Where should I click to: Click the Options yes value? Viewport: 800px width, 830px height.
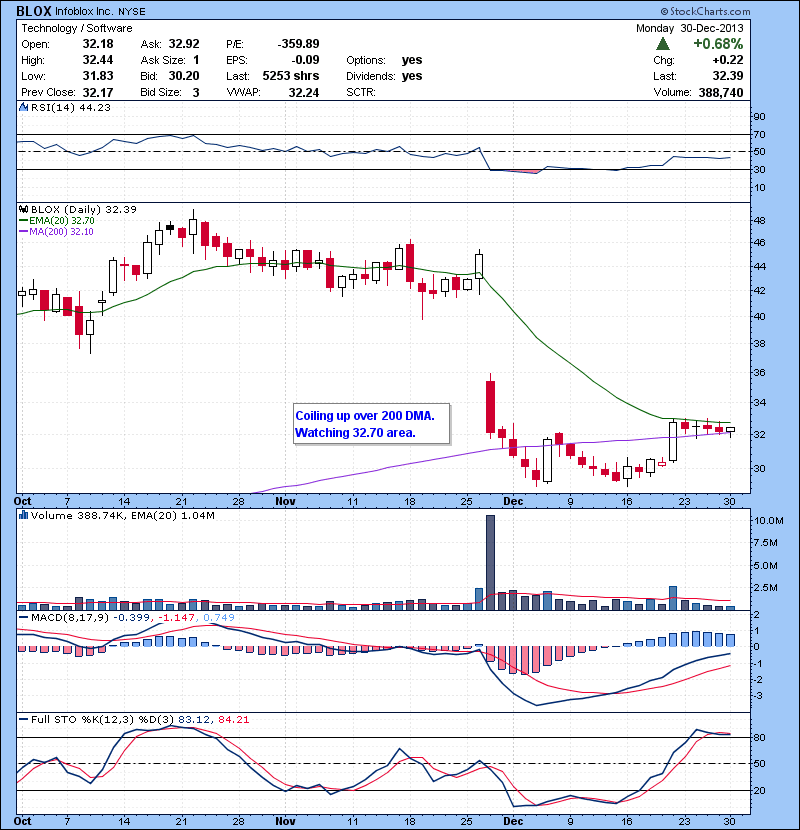(x=412, y=60)
